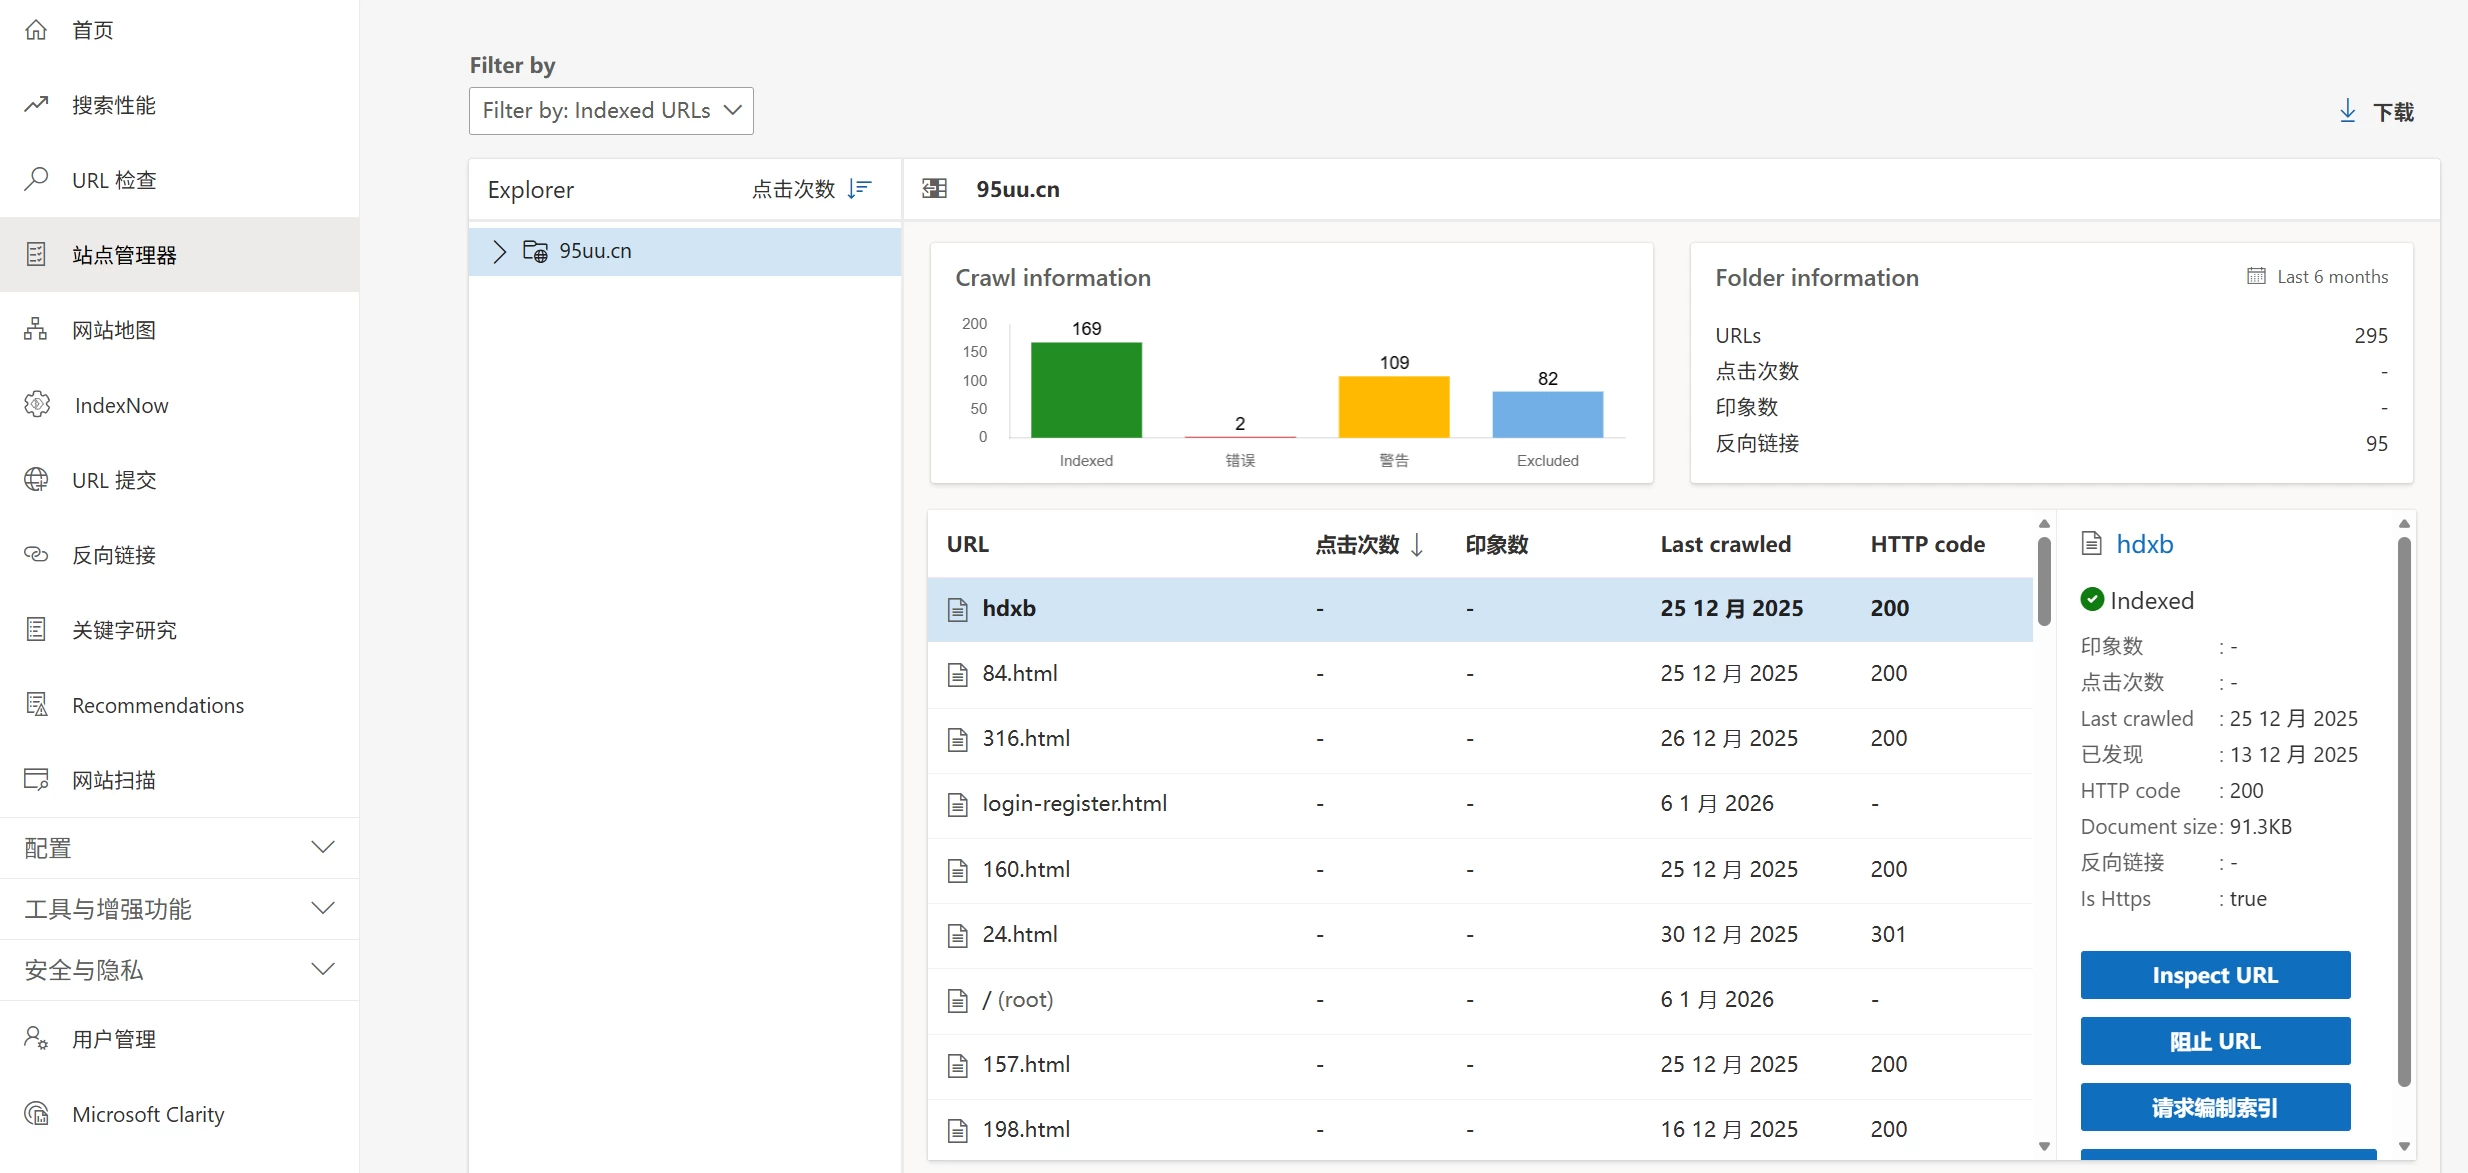Click the 搜索性能 trend line icon
Screen dimensions: 2468x1173
pyautogui.click(x=37, y=105)
